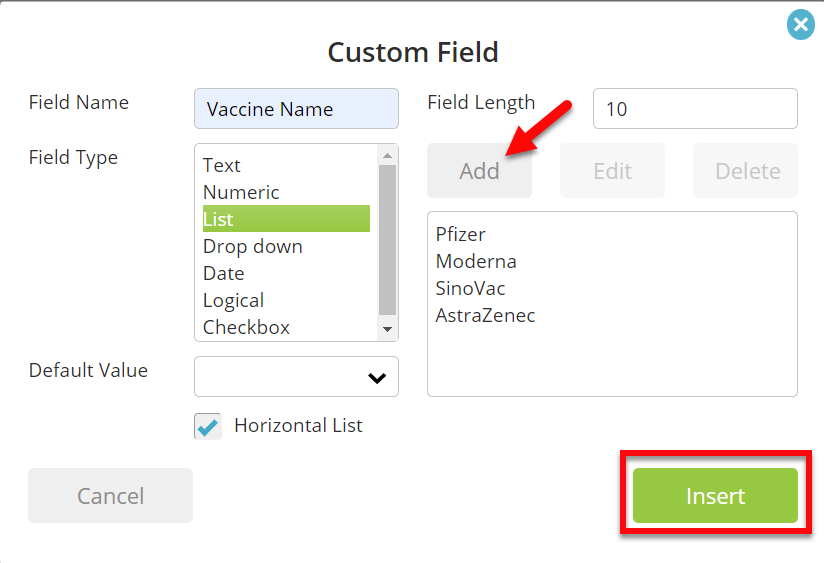Screen dimensions: 824x563
Task: Toggle the Horizontal List checkbox
Action: pyautogui.click(x=208, y=426)
